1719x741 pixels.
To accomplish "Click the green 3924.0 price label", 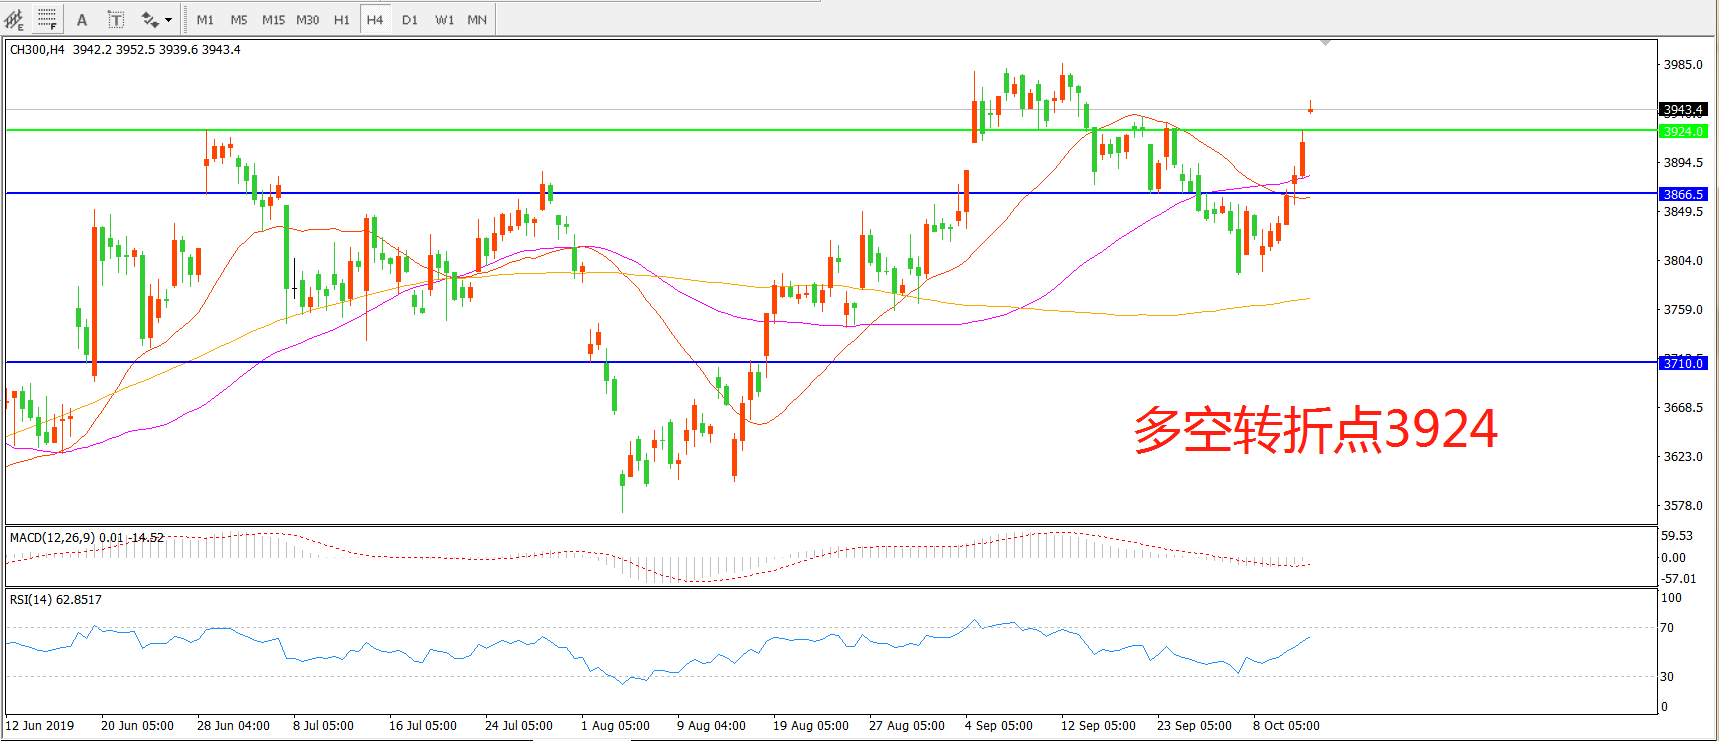I will (1683, 131).
